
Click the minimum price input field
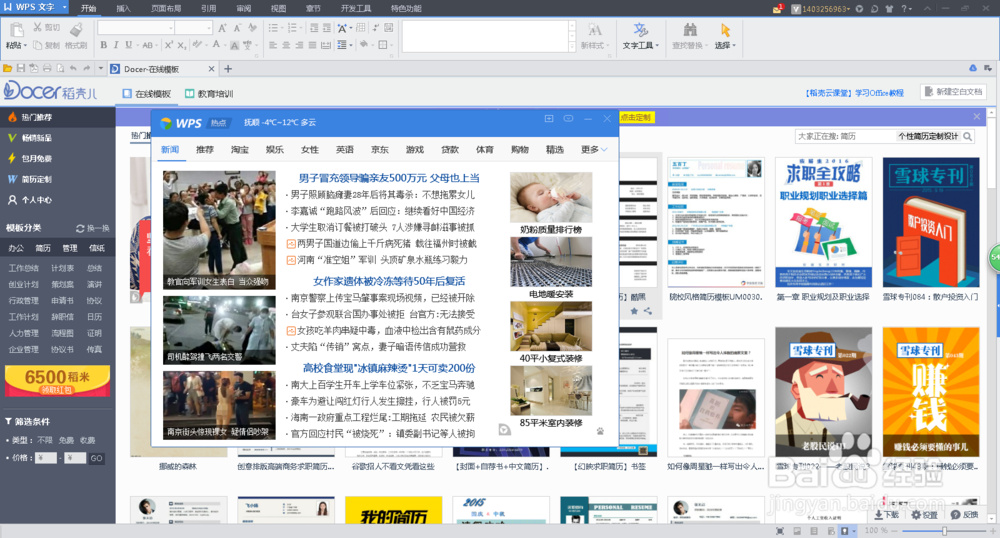pos(45,458)
